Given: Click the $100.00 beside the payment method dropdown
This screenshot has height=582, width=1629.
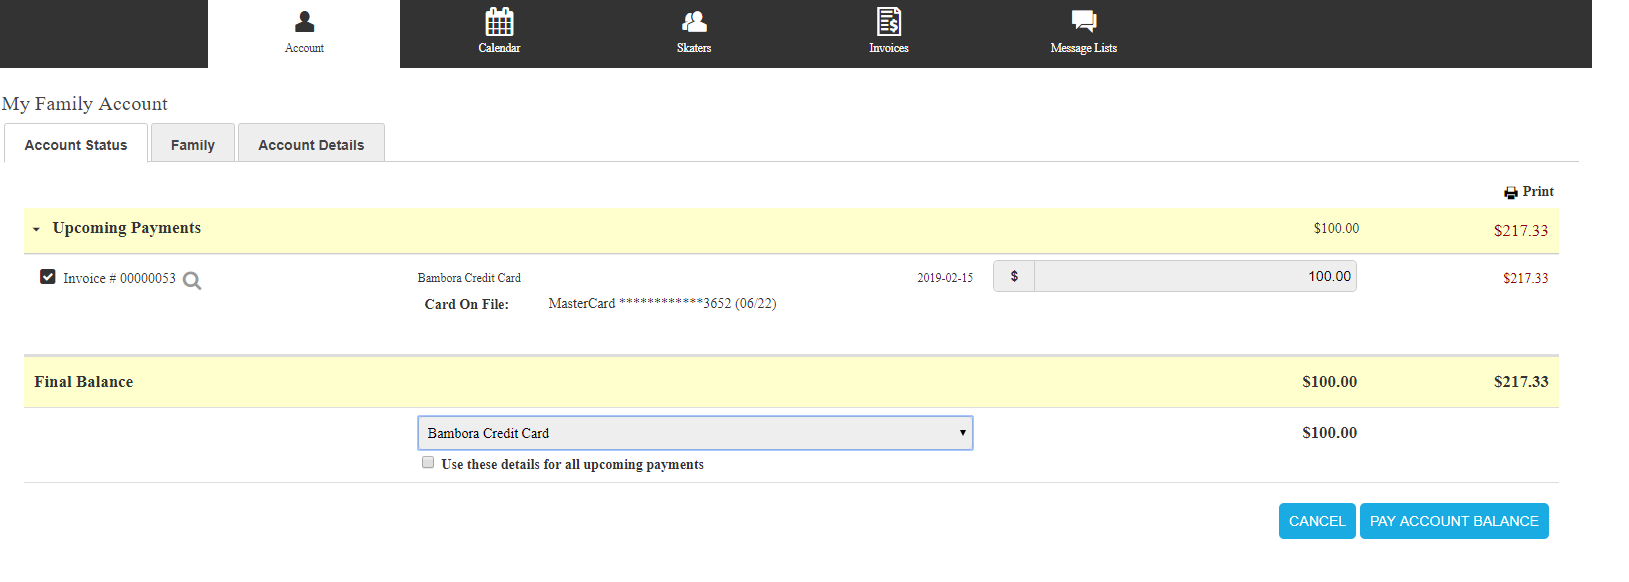Looking at the screenshot, I should 1329,433.
